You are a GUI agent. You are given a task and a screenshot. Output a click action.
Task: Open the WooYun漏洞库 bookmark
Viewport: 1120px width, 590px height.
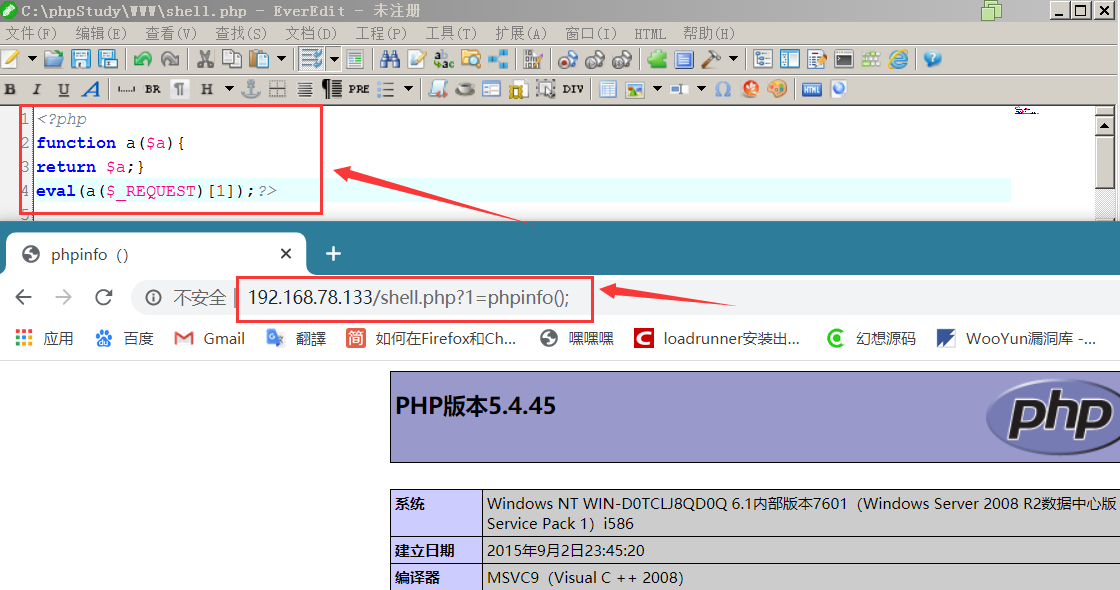tap(1016, 339)
